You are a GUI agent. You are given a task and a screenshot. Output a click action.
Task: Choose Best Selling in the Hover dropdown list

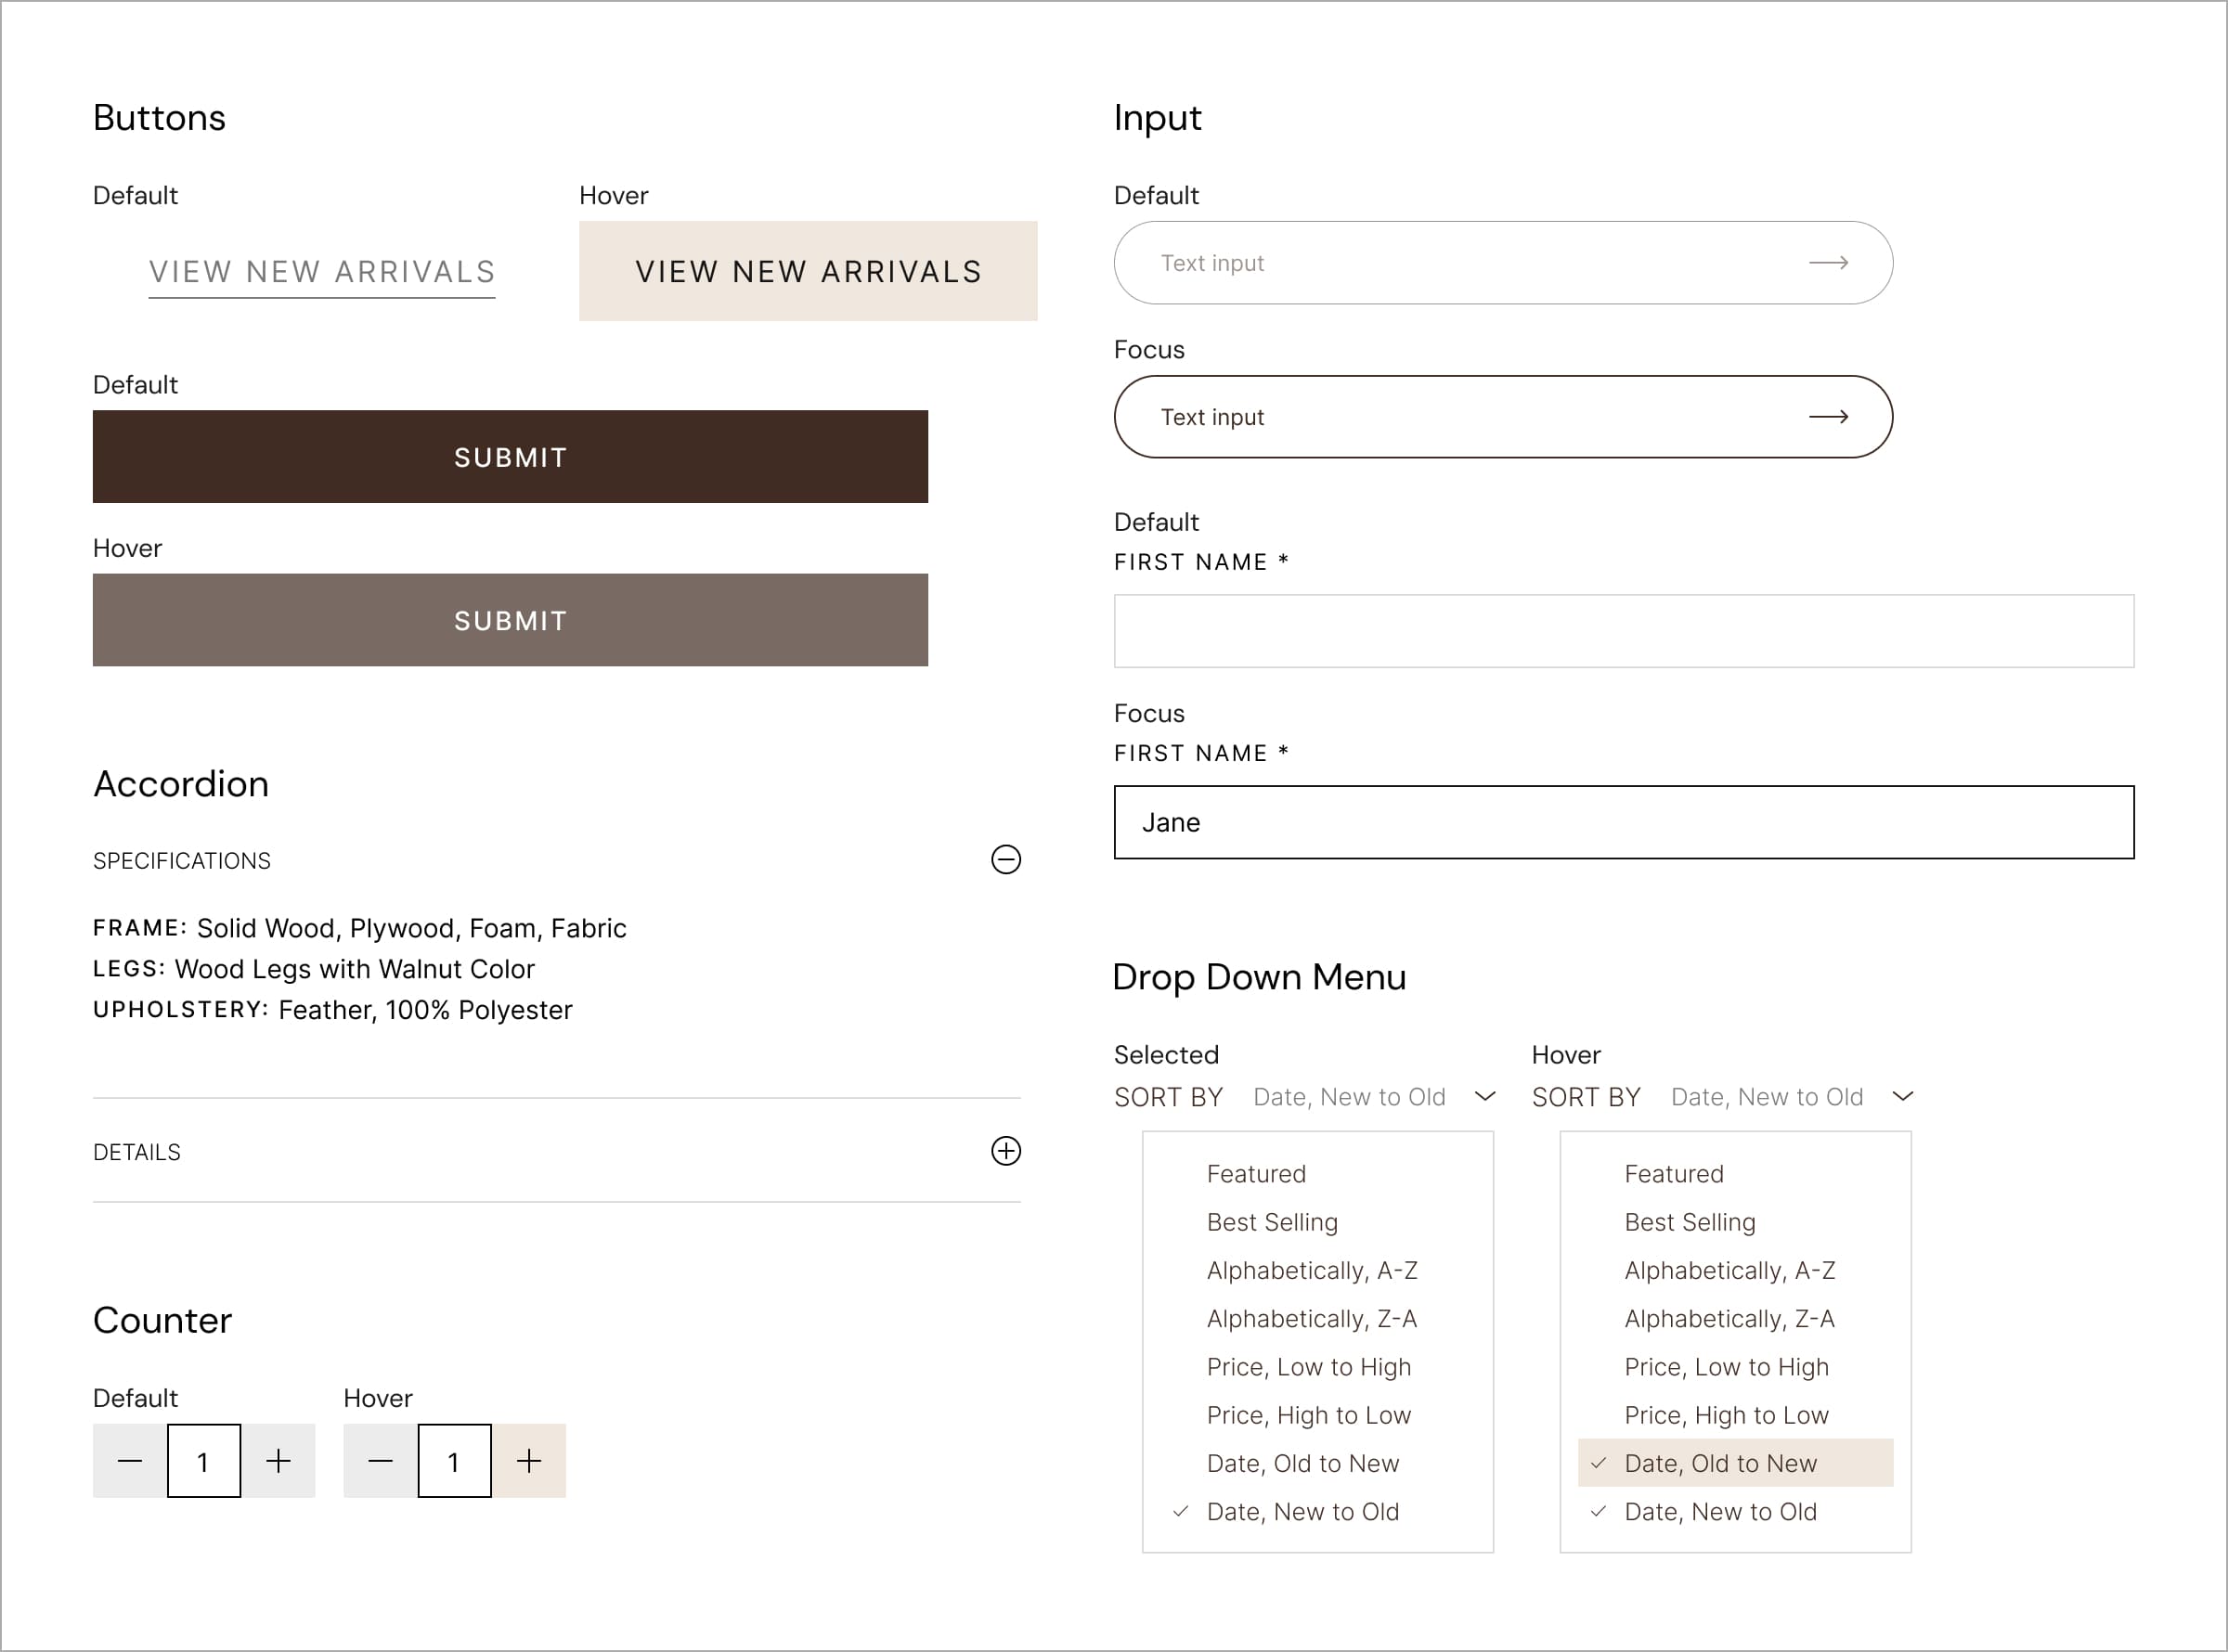tap(1736, 1222)
